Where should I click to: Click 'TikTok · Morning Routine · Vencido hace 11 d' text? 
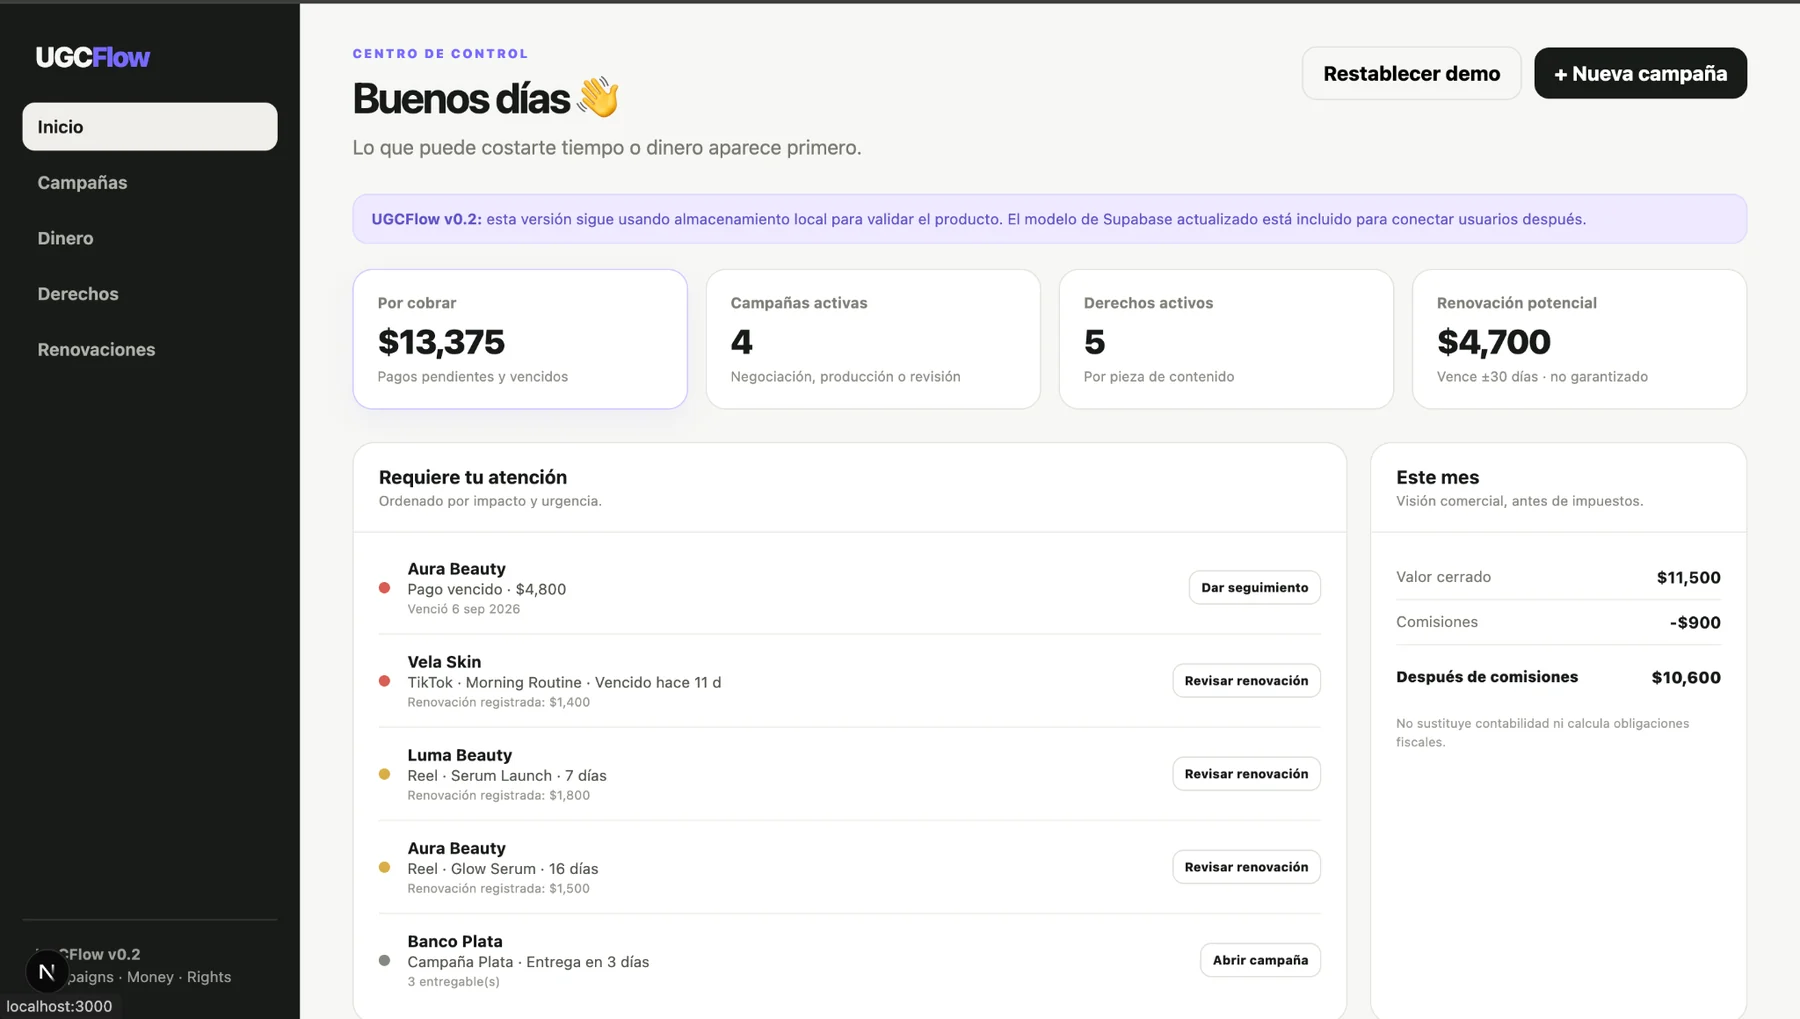[x=564, y=682]
